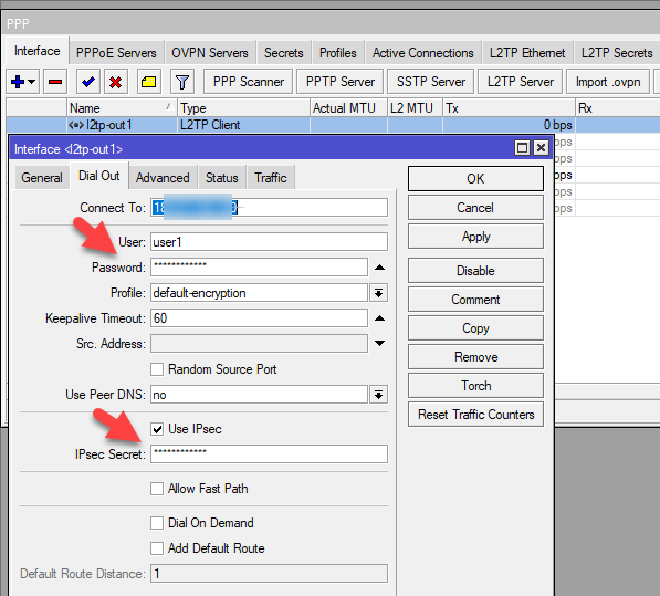Screen dimensions: 660x596
Task: Click the blue plus Add icon
Action: pyautogui.click(x=17, y=82)
